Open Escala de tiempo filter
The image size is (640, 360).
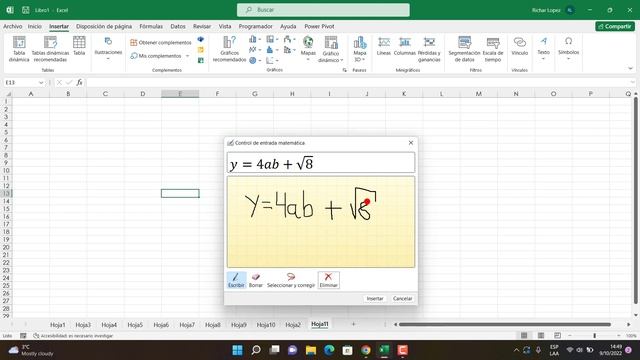(x=493, y=49)
